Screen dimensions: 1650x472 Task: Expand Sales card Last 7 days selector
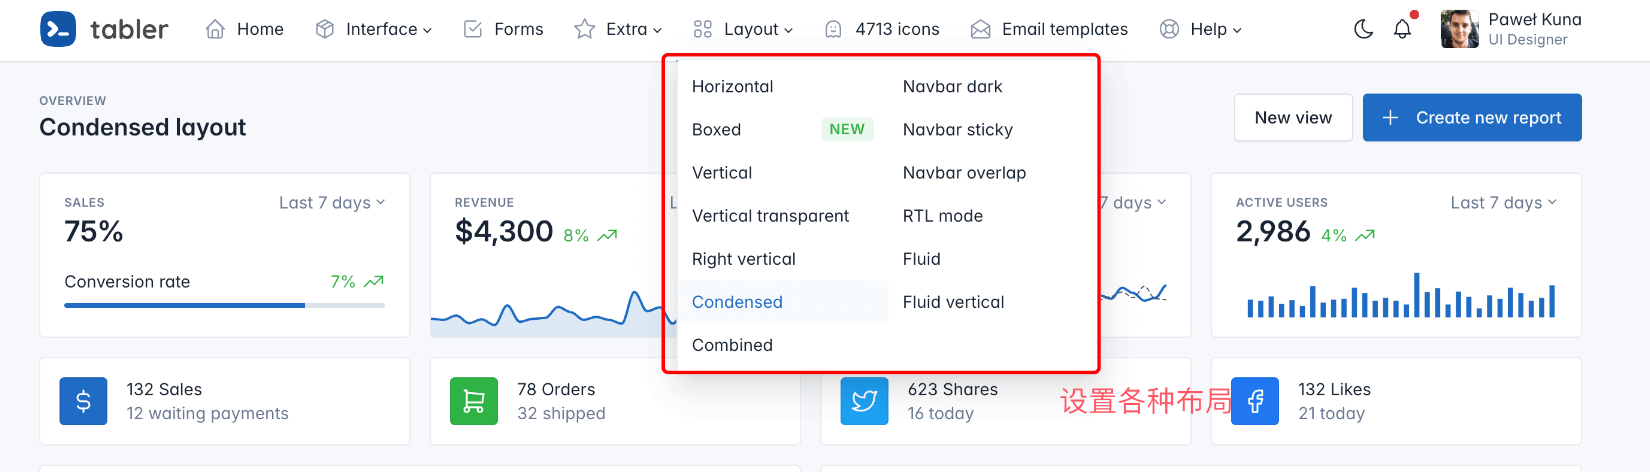pos(332,202)
